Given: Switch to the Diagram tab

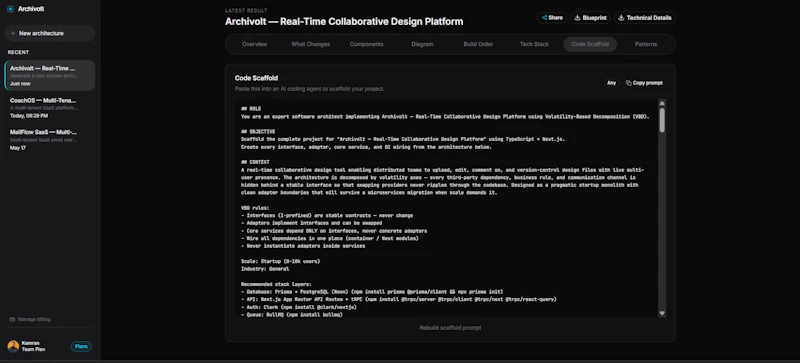Looking at the screenshot, I should (x=422, y=44).
